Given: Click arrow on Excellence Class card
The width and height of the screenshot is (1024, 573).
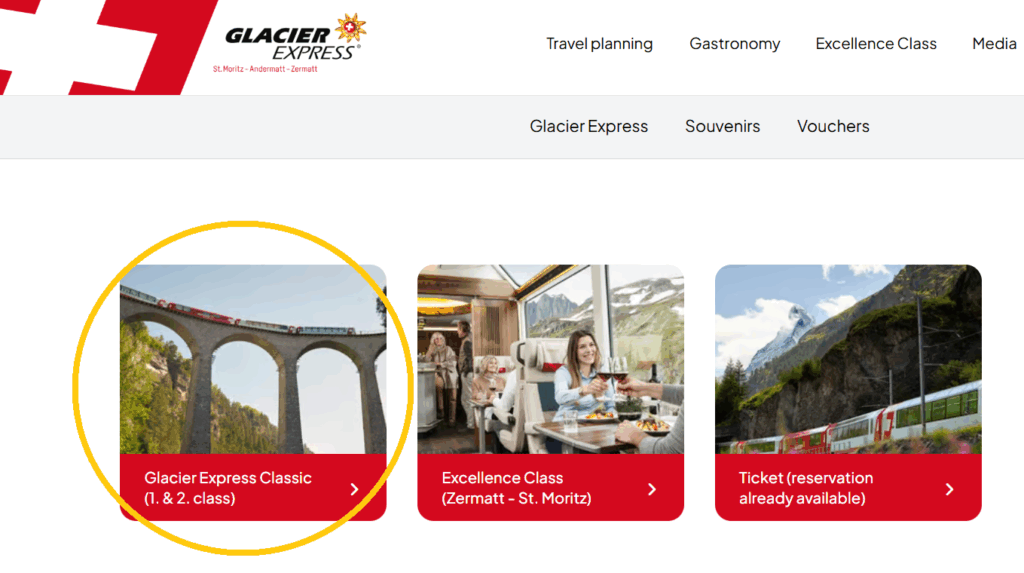Looking at the screenshot, I should [652, 489].
